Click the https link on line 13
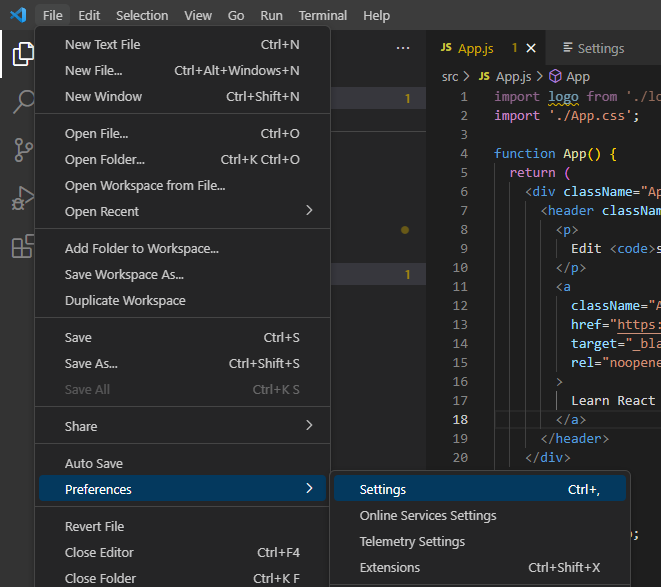Image resolution: width=661 pixels, height=587 pixels. [x=637, y=325]
